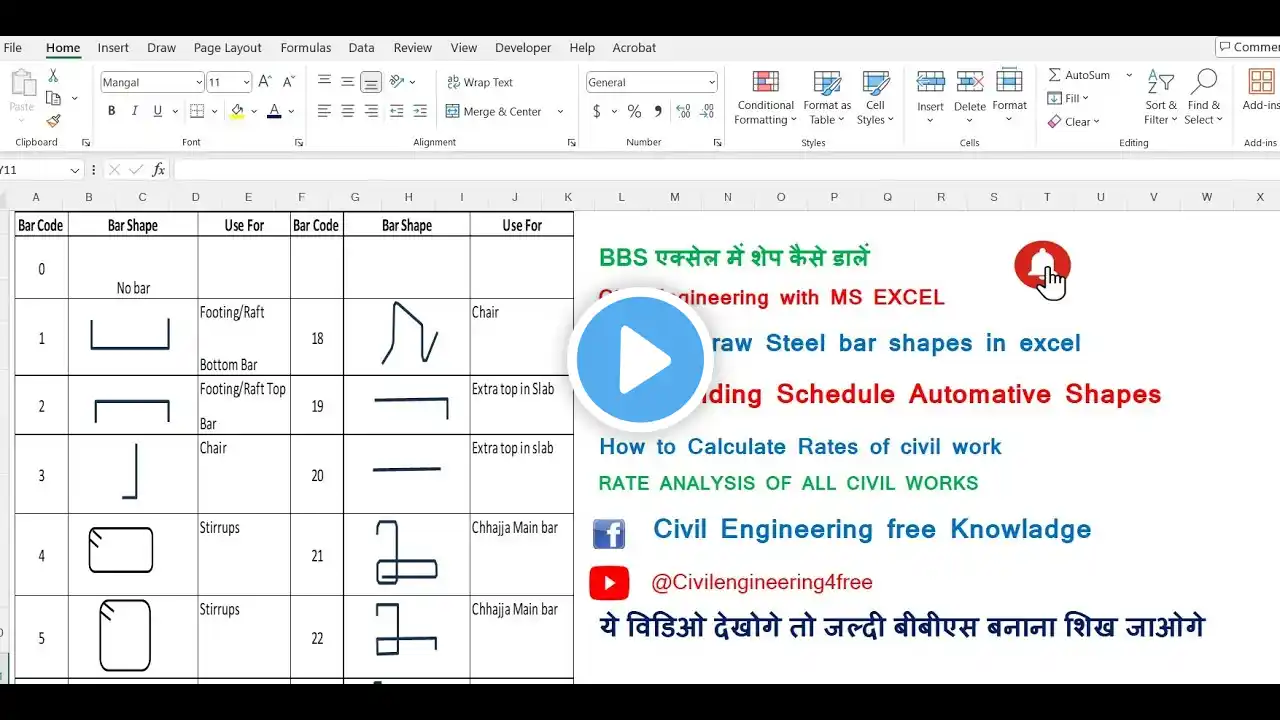Open Format as Table gallery
The height and width of the screenshot is (720, 1280).
pyautogui.click(x=827, y=98)
